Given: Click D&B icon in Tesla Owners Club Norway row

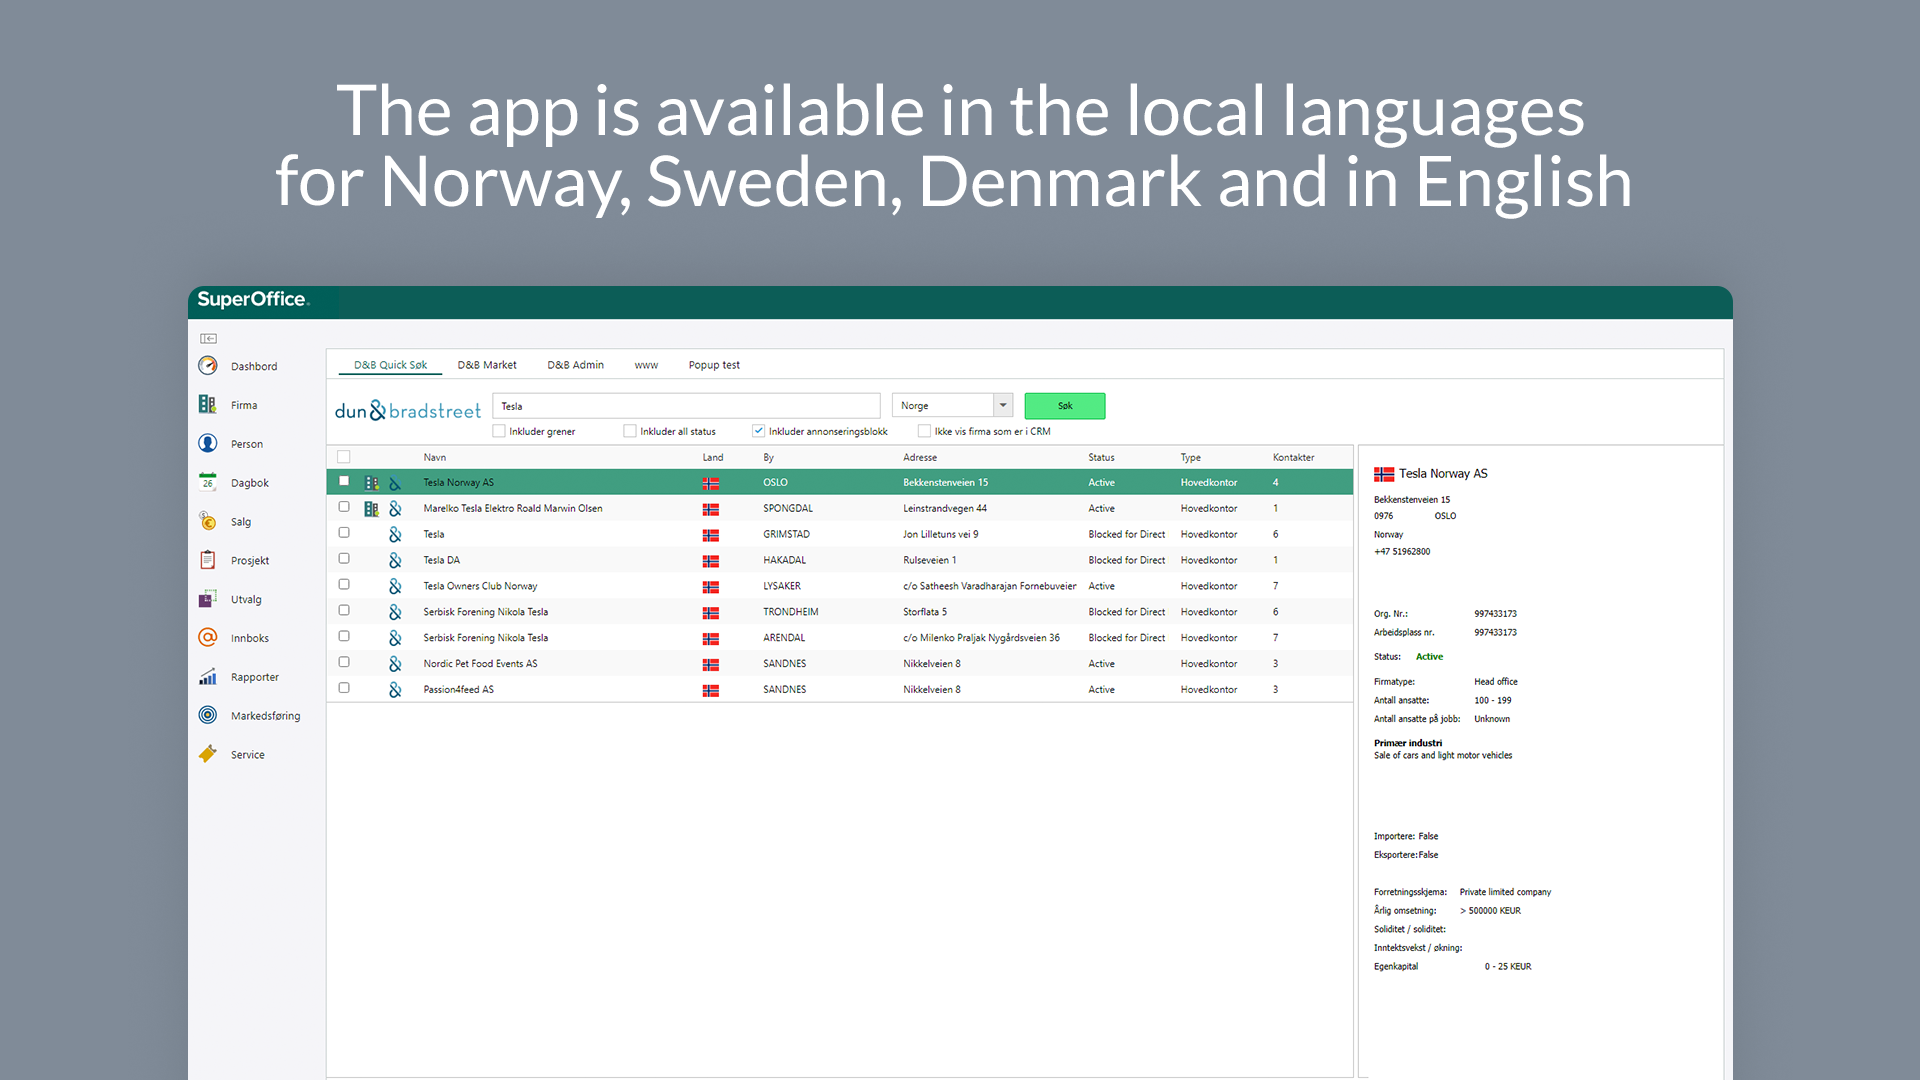Looking at the screenshot, I should point(395,587).
